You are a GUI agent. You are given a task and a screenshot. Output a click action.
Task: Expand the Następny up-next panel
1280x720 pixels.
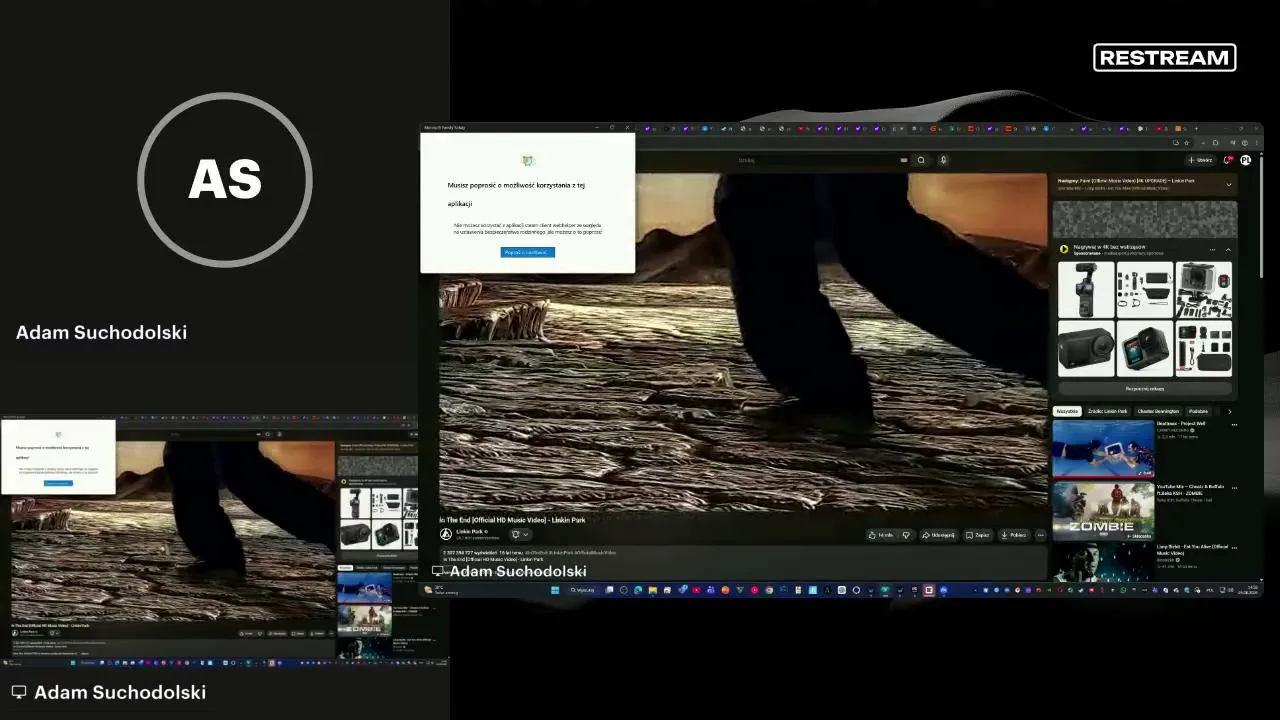pyautogui.click(x=1229, y=184)
